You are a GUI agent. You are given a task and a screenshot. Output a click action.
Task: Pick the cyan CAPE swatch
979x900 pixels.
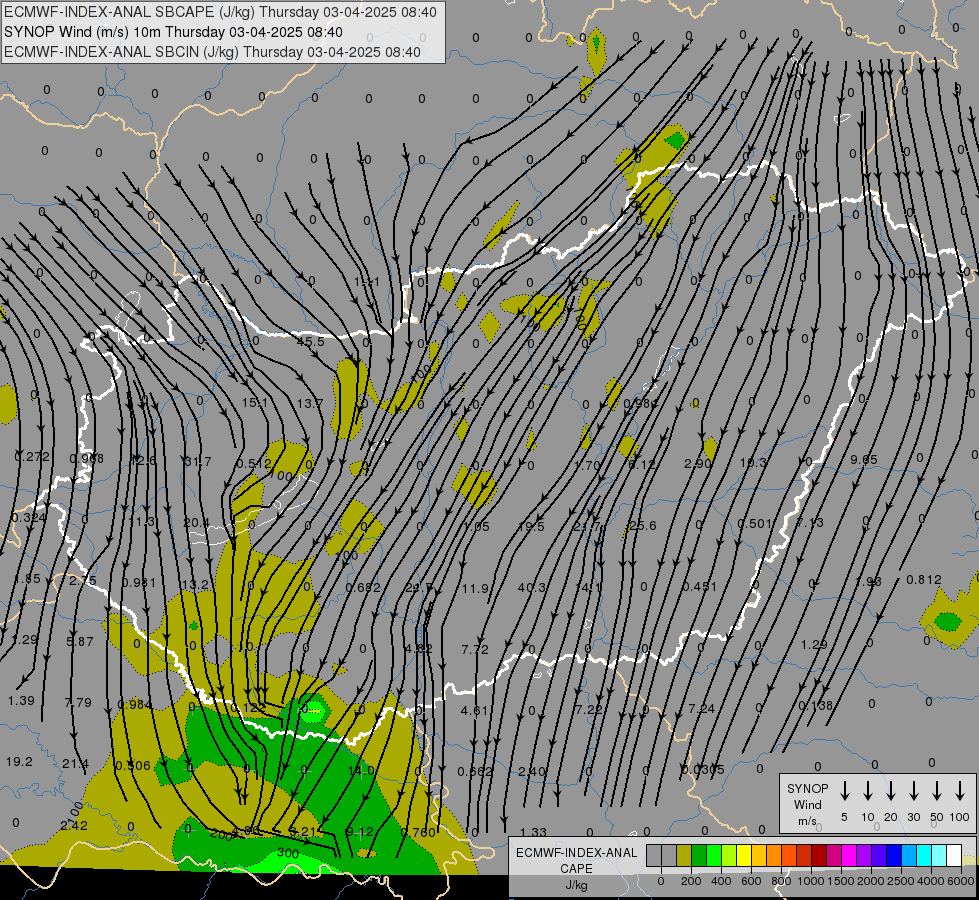click(923, 856)
